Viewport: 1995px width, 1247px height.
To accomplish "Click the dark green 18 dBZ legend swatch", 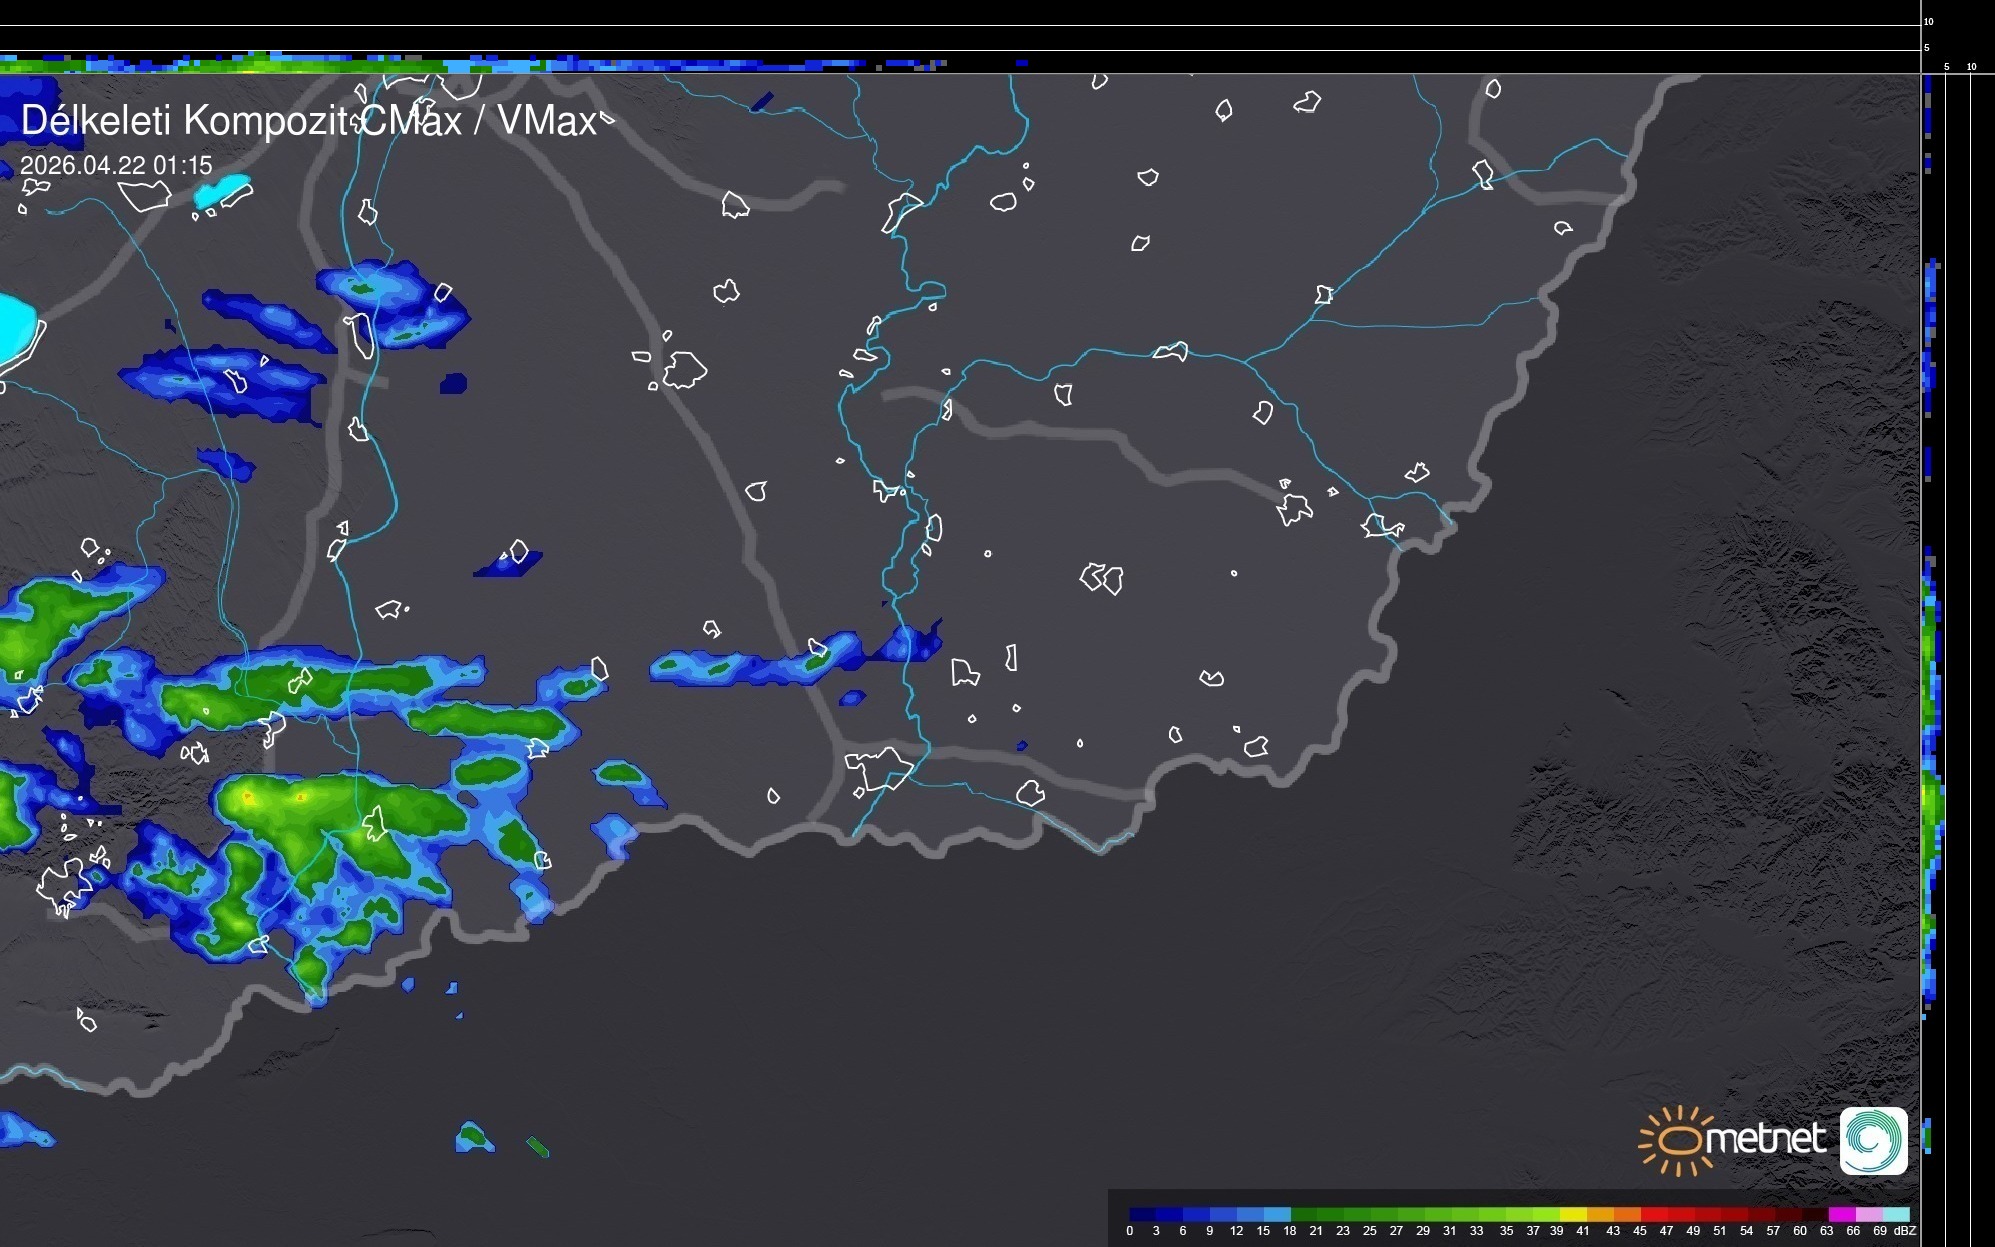I will pos(1303,1214).
